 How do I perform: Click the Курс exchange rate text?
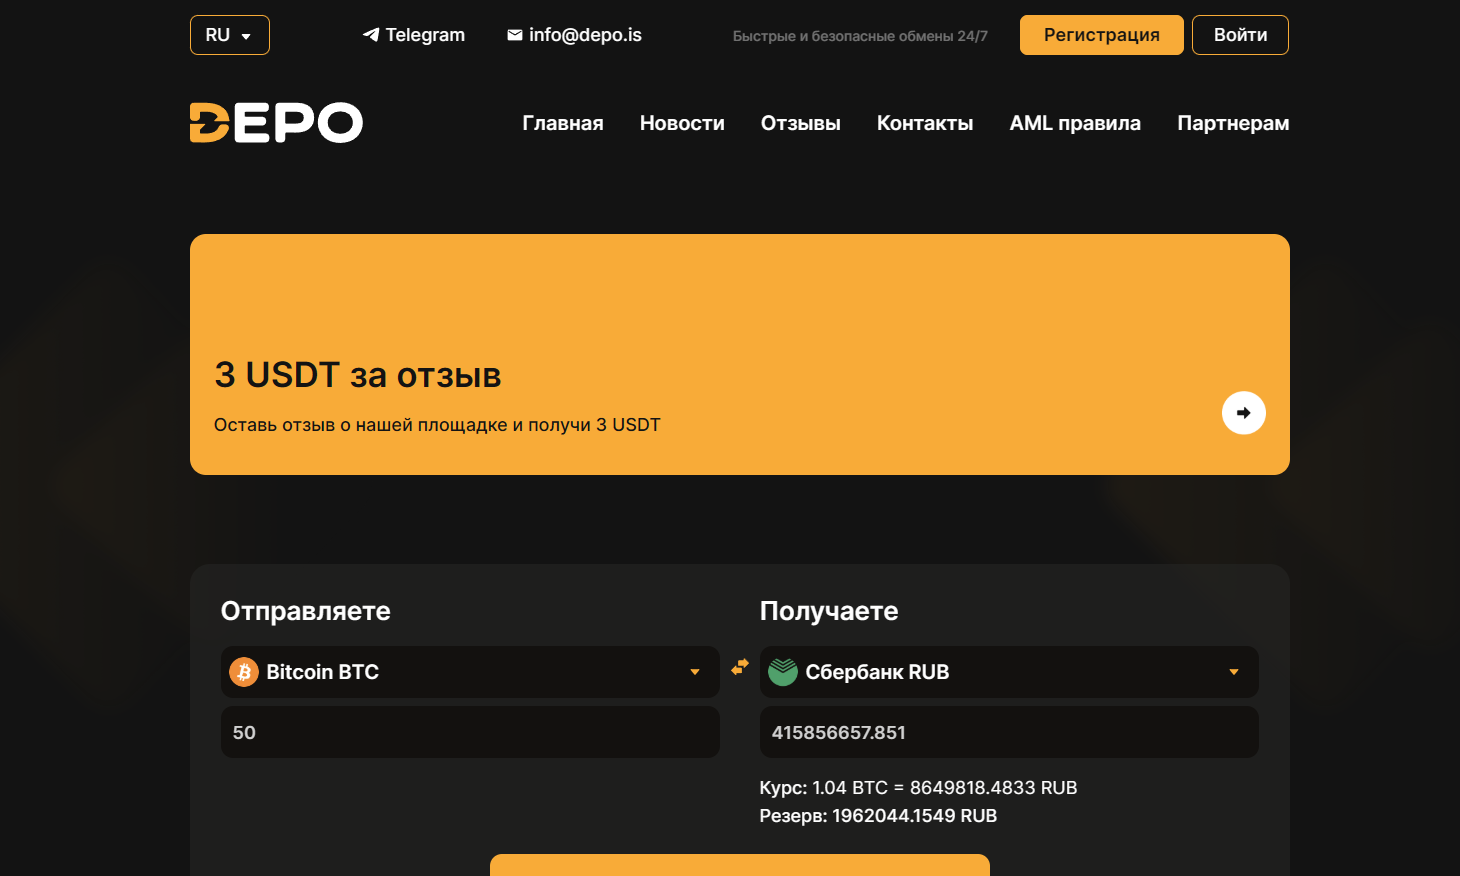tap(918, 788)
